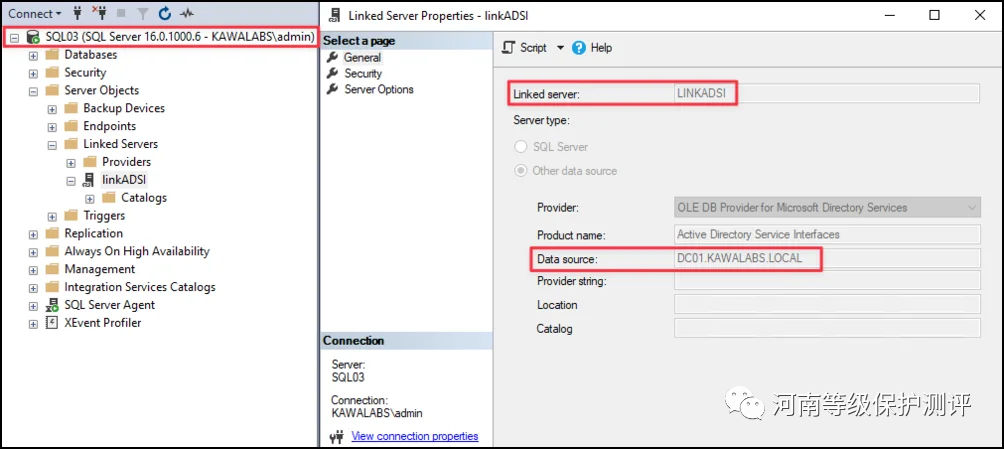The height and width of the screenshot is (449, 1004).
Task: Click the SQL03 server database icon
Action: [x=33, y=38]
